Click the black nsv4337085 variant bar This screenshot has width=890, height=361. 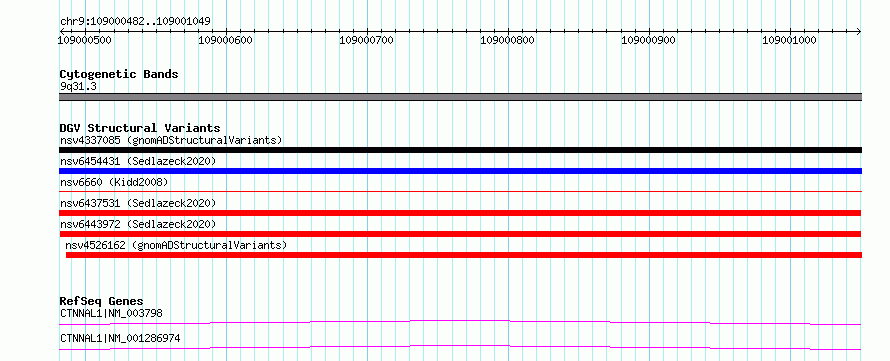(460, 150)
